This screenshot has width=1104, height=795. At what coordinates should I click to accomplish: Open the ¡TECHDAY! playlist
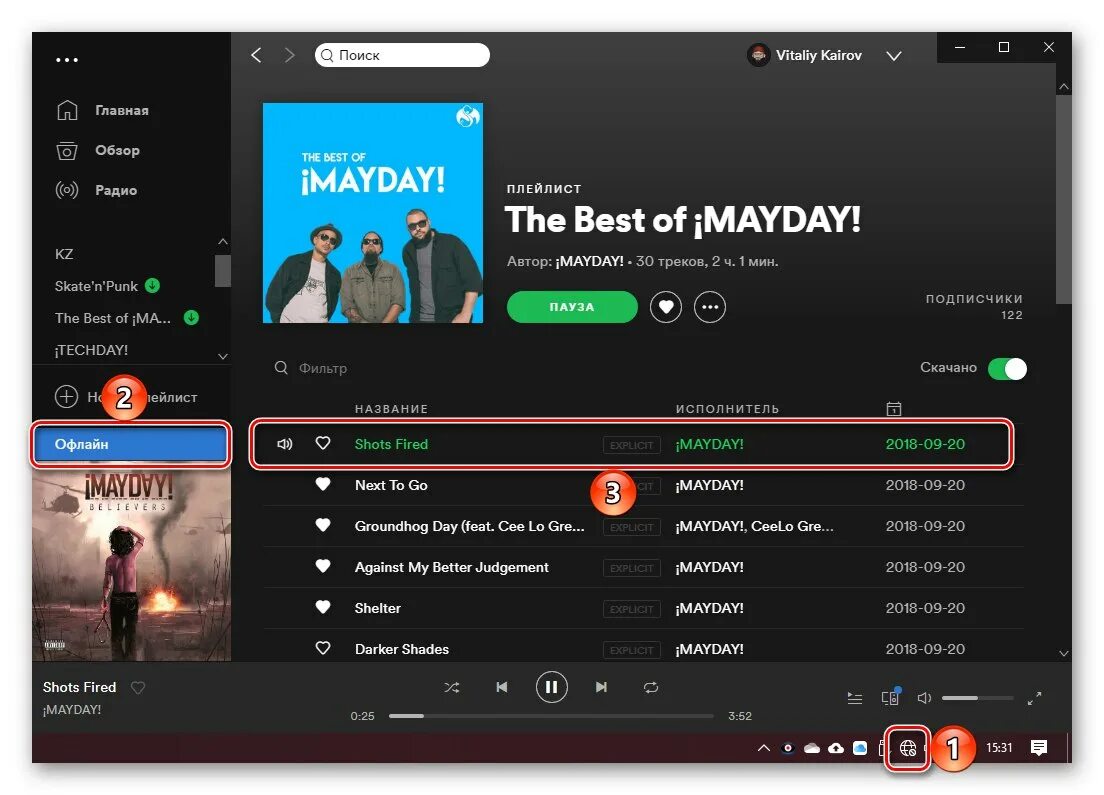point(92,350)
